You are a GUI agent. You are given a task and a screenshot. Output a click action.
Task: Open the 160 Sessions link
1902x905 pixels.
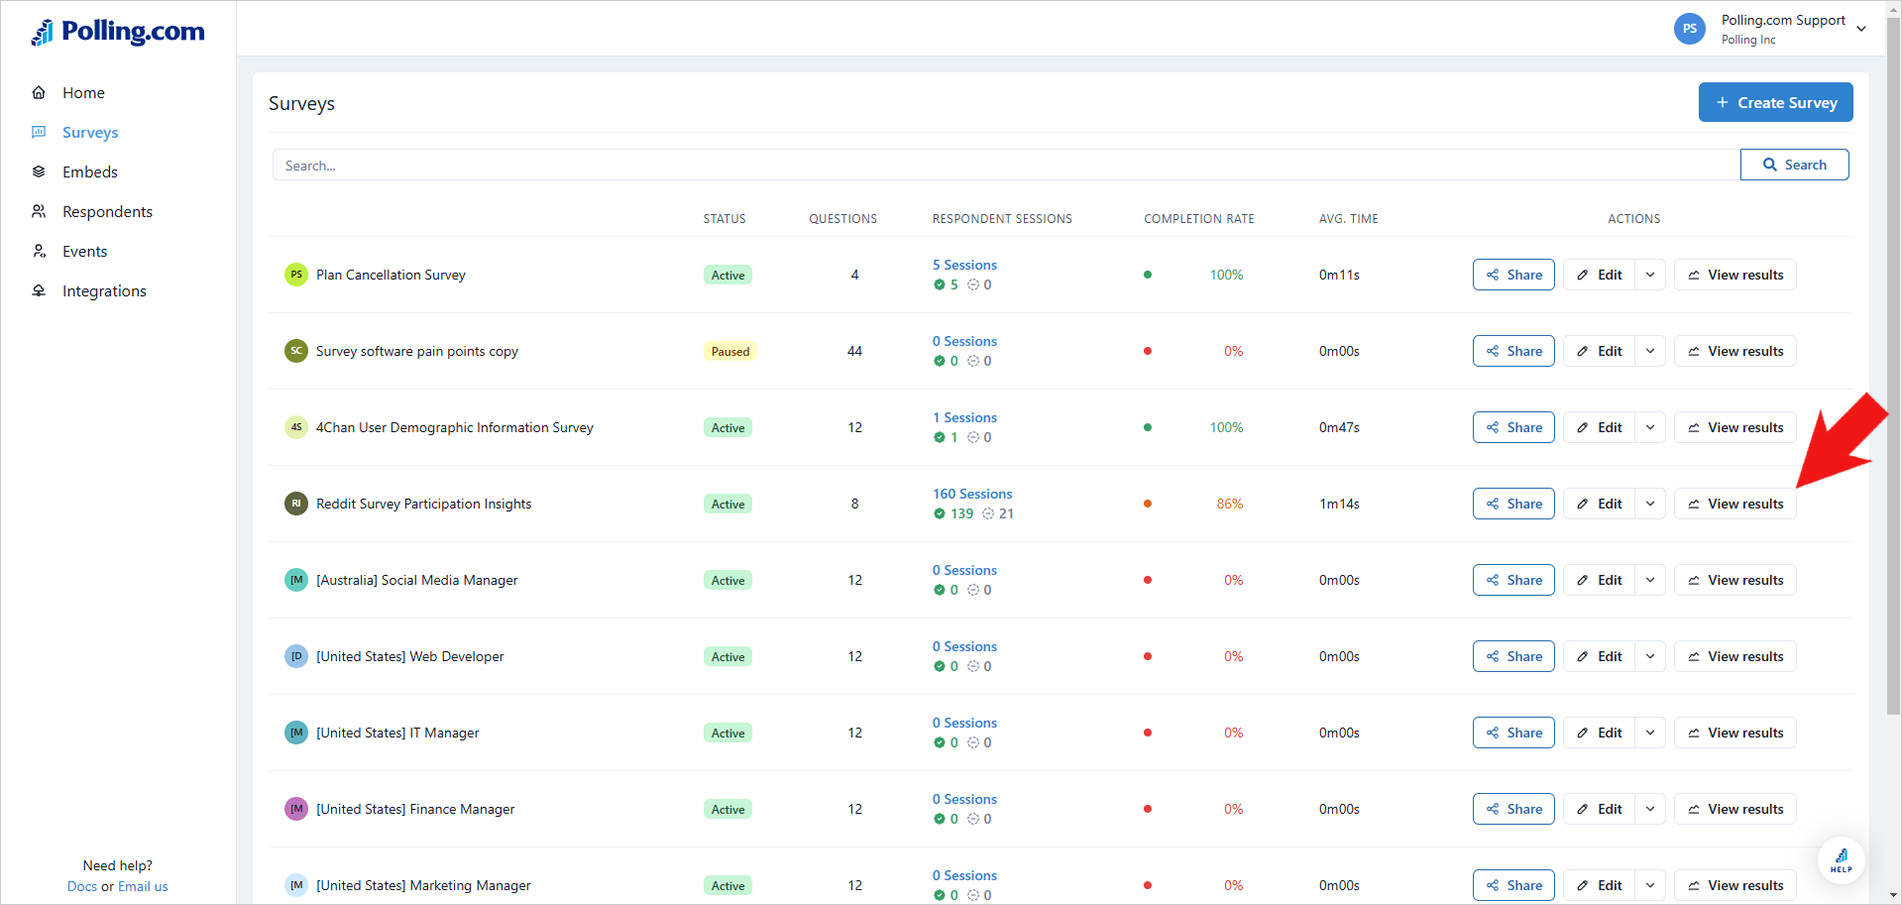tap(972, 494)
